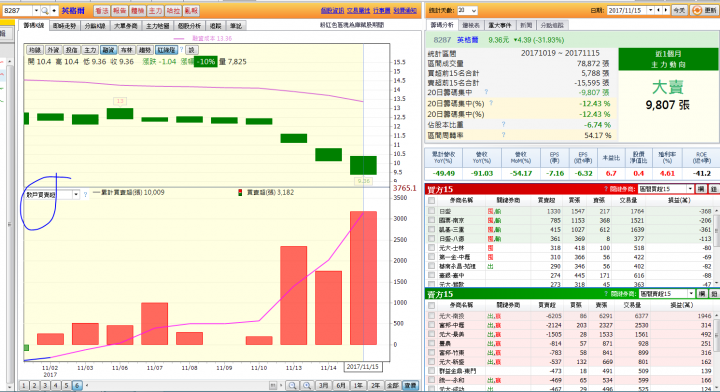The width and height of the screenshot is (720, 392).
Task: Click the blue question mark beside chart overlay buttons
Action: [181, 50]
